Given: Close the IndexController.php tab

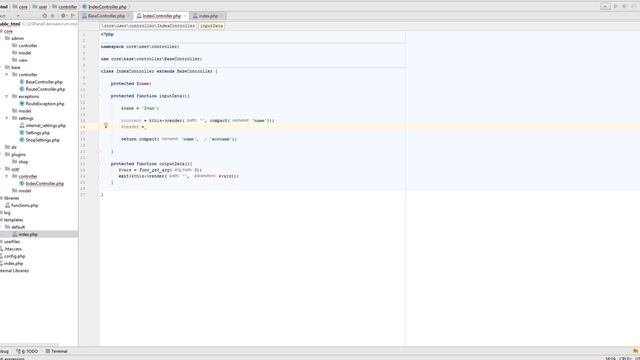Looking at the screenshot, I should [184, 16].
